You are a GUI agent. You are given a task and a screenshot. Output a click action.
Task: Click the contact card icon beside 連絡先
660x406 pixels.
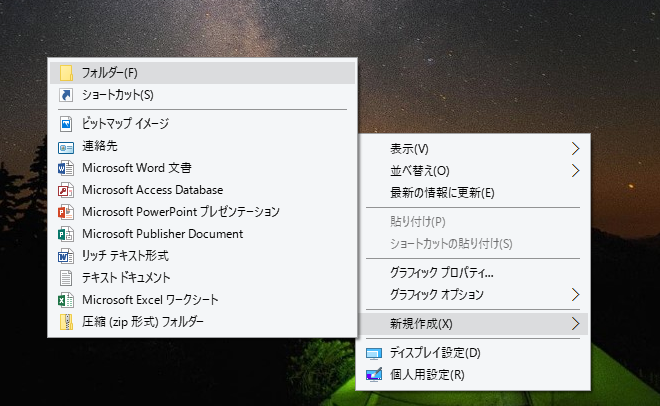[66, 147]
